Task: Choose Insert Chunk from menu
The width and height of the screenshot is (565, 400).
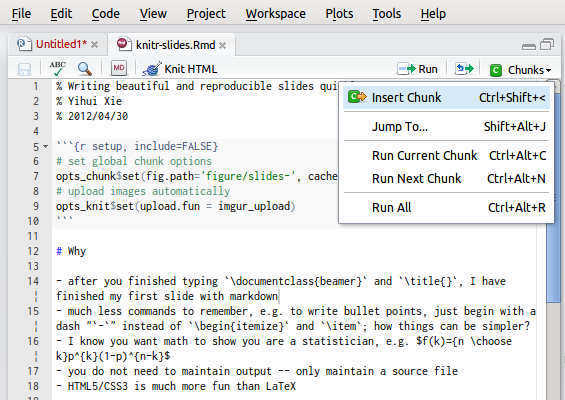Action: [446, 97]
